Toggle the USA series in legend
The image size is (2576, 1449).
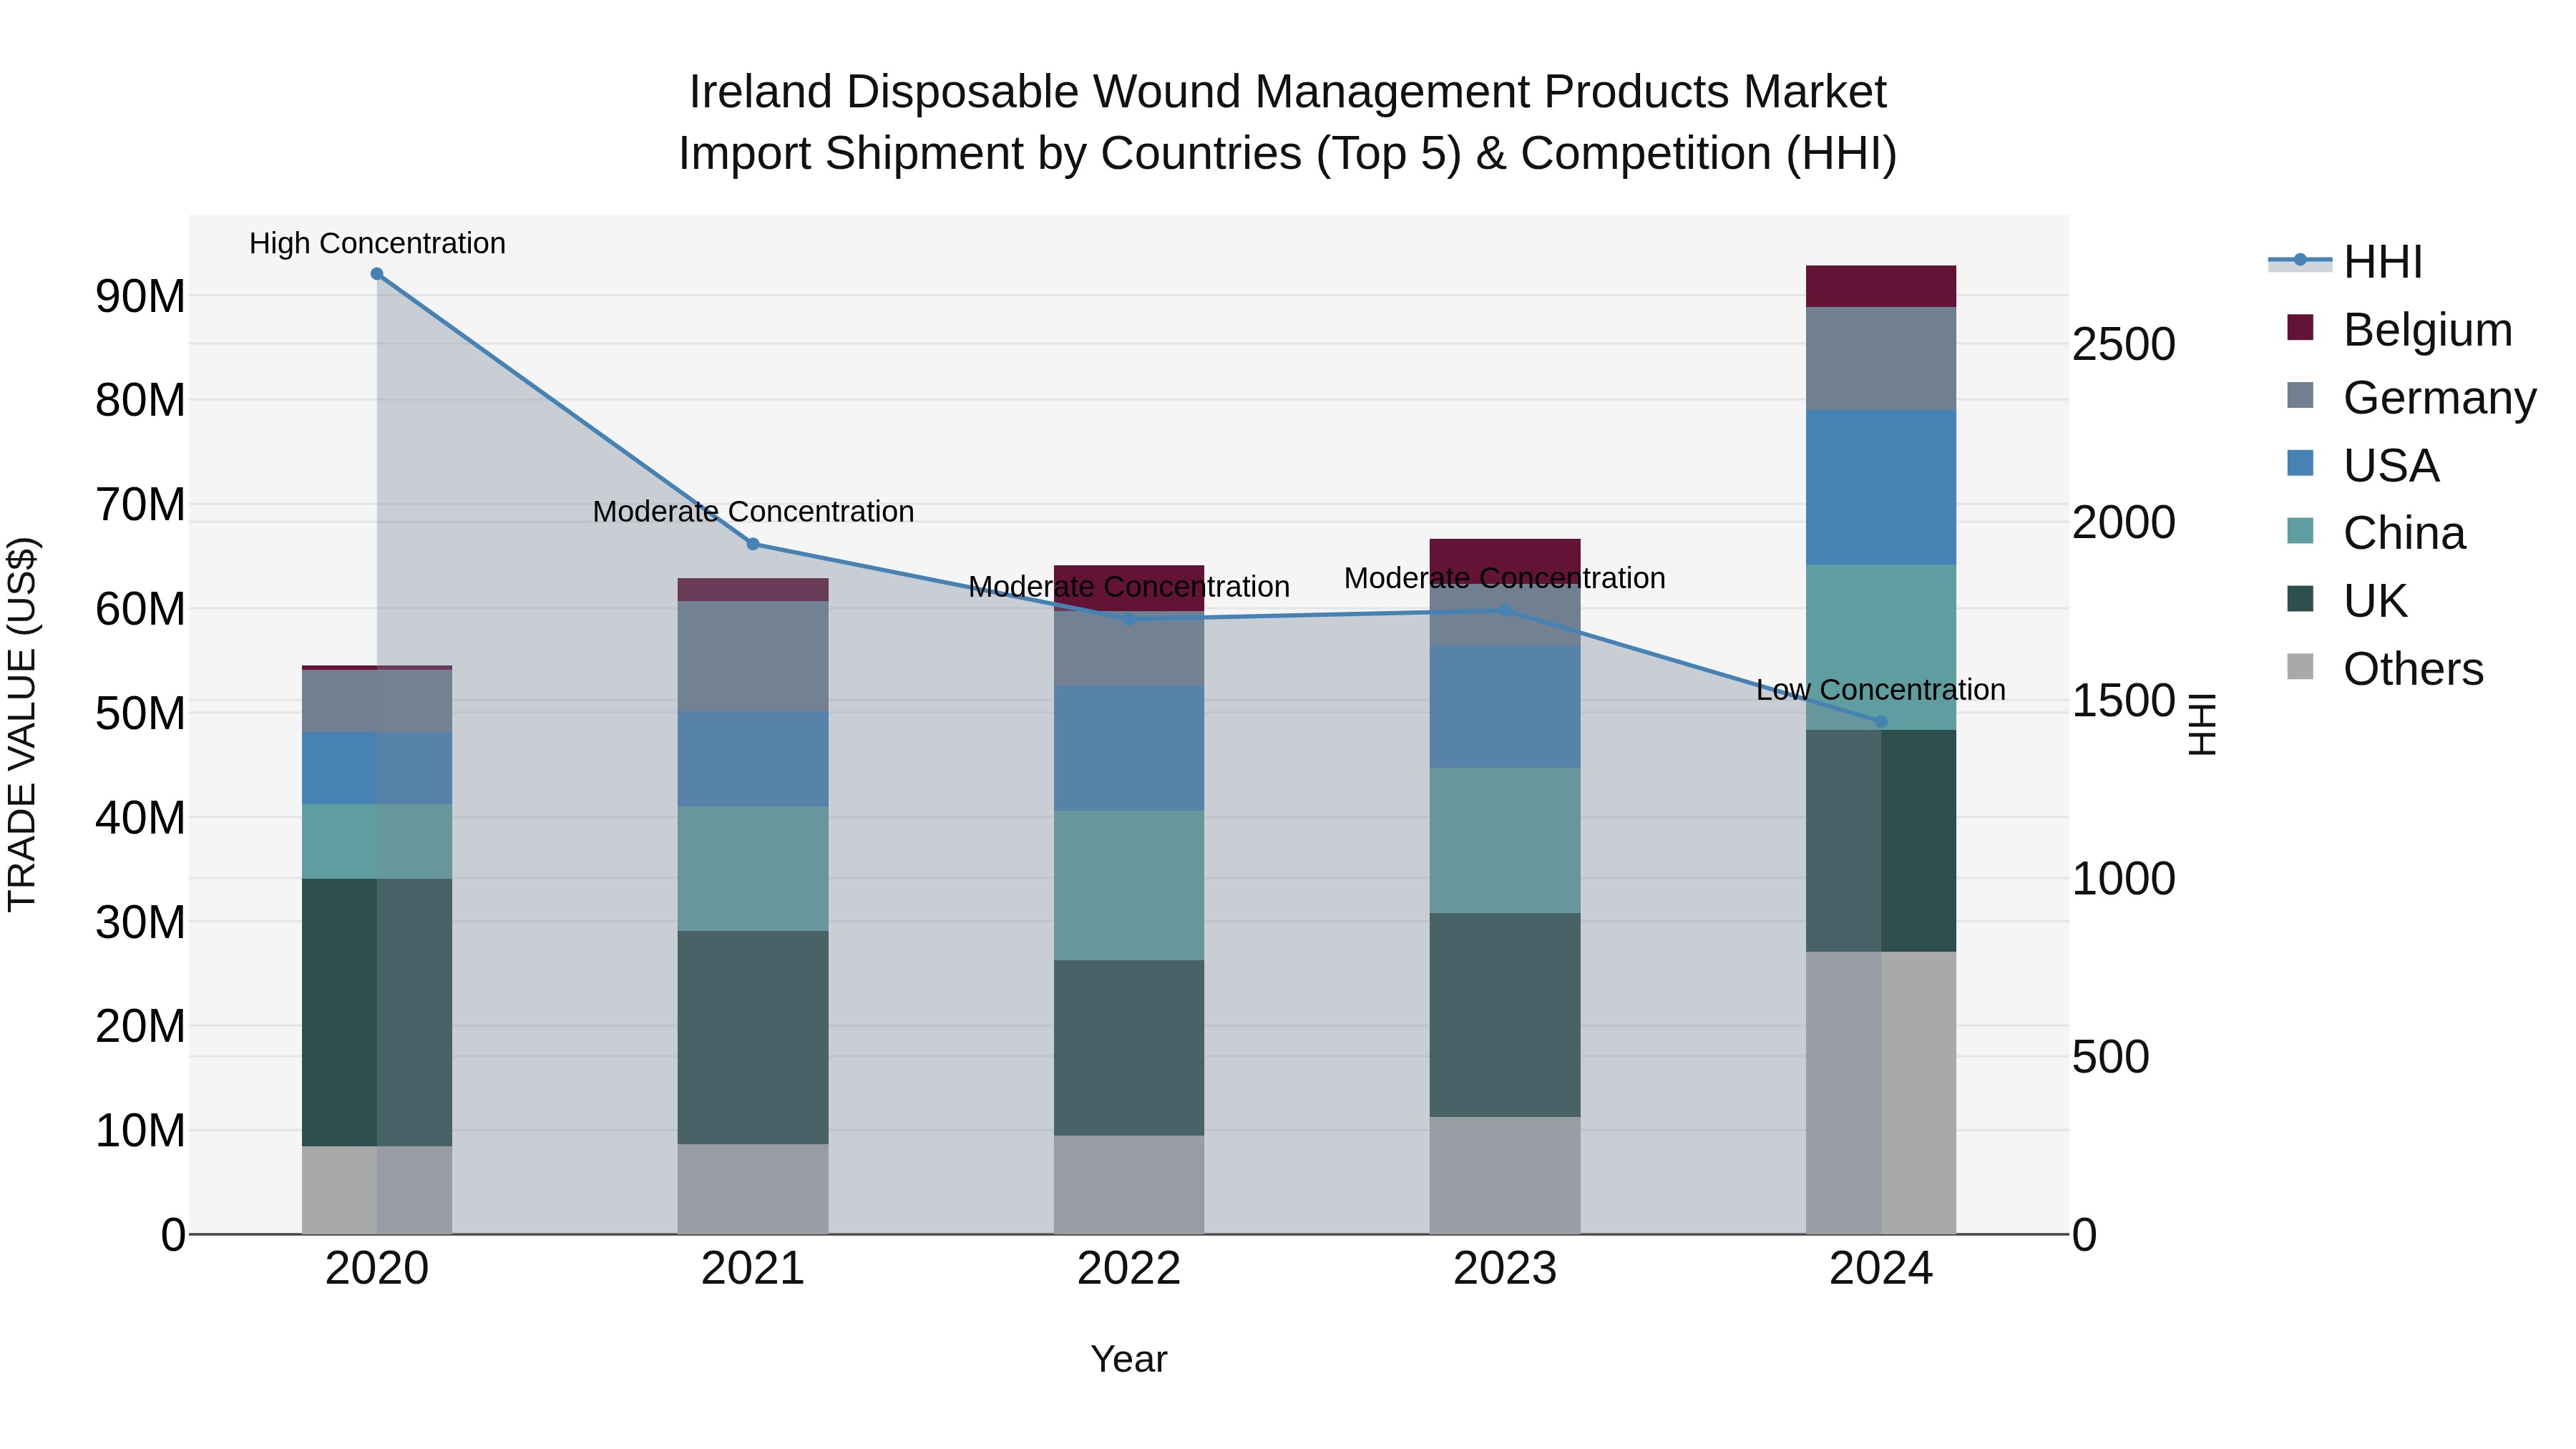coord(2363,466)
